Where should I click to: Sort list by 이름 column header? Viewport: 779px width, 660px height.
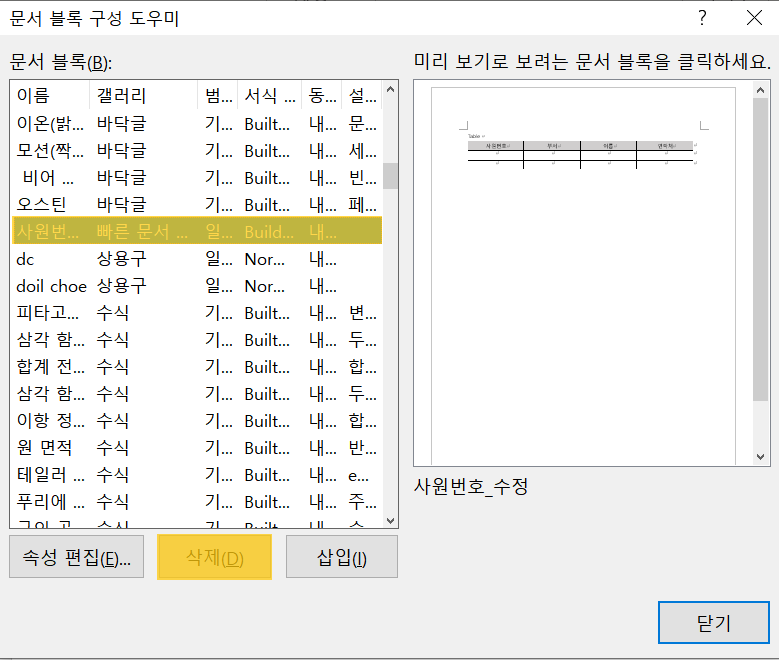50,95
